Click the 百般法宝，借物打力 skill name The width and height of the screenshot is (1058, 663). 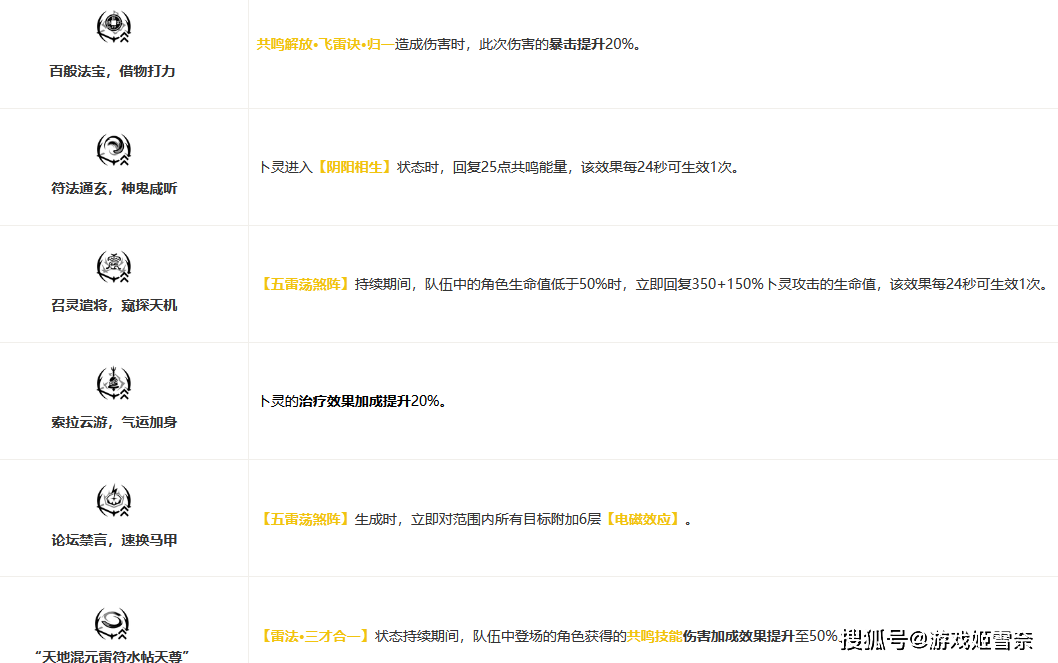113,72
